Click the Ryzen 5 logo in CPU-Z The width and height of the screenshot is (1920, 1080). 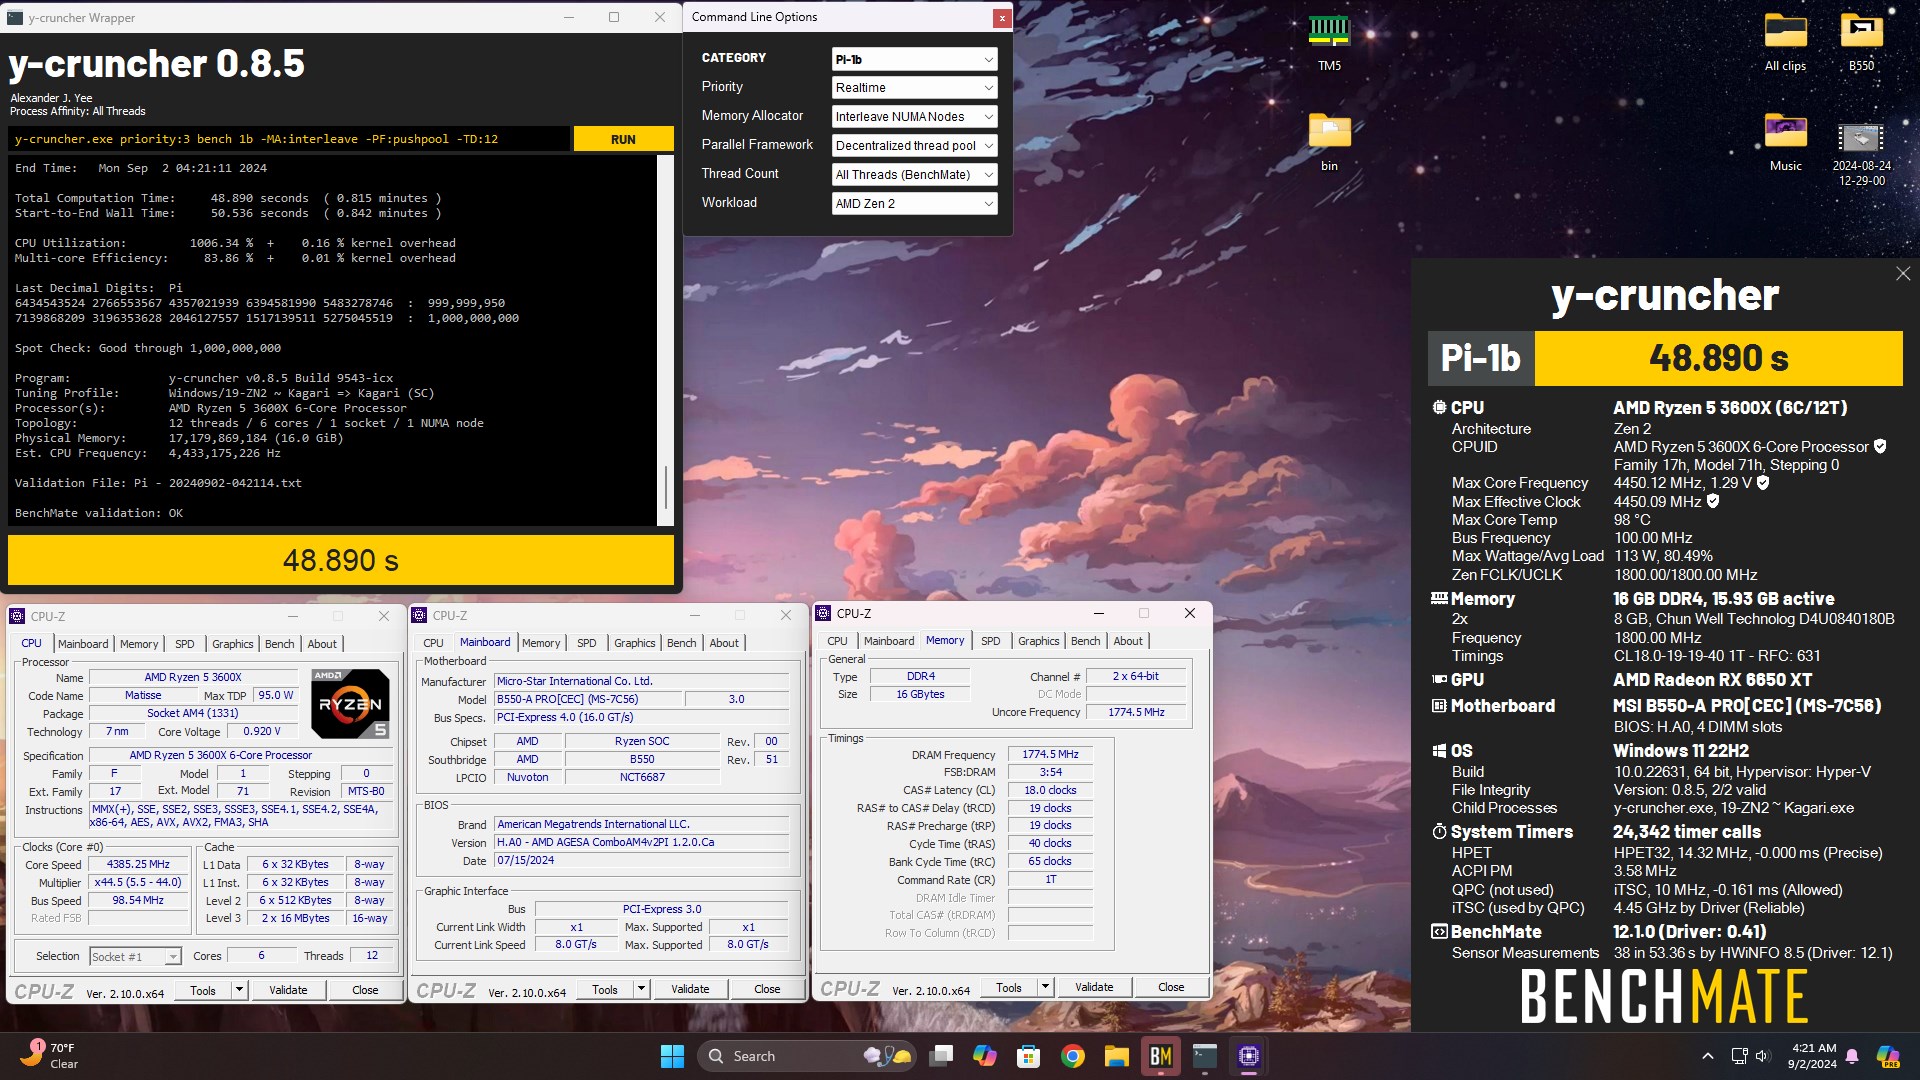pos(350,703)
